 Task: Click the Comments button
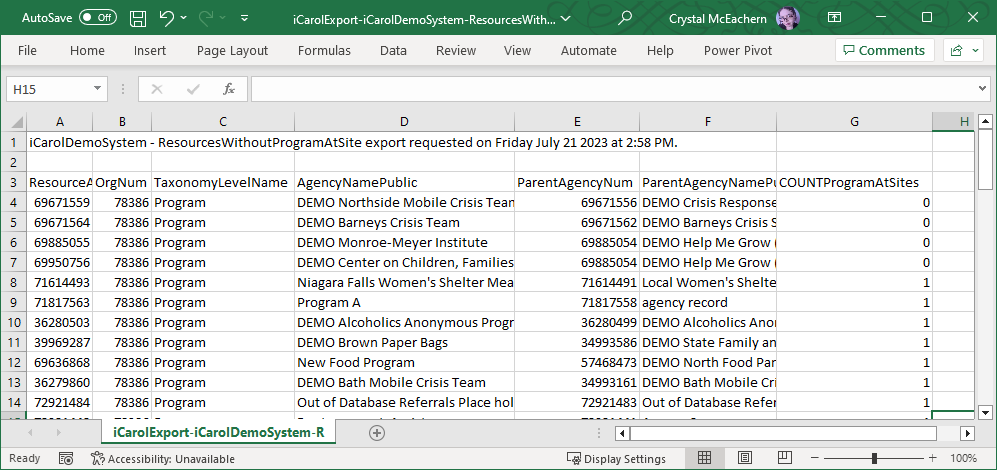point(883,51)
